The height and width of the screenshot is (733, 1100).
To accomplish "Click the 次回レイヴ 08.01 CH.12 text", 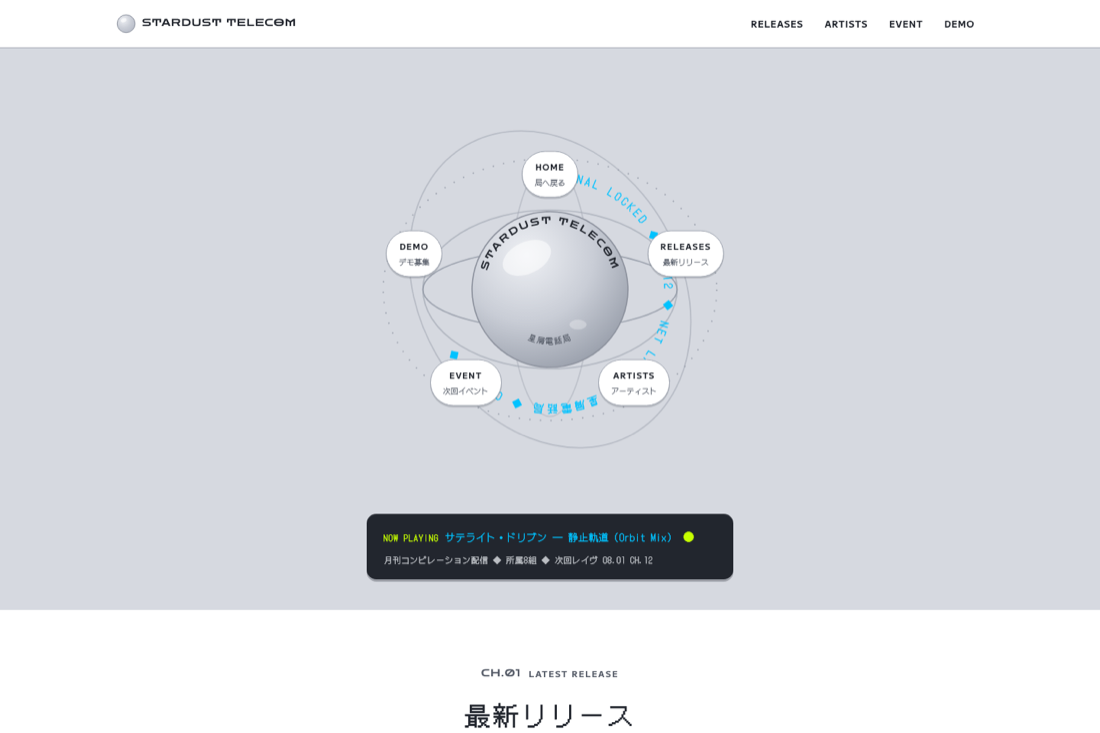I will (x=603, y=560).
